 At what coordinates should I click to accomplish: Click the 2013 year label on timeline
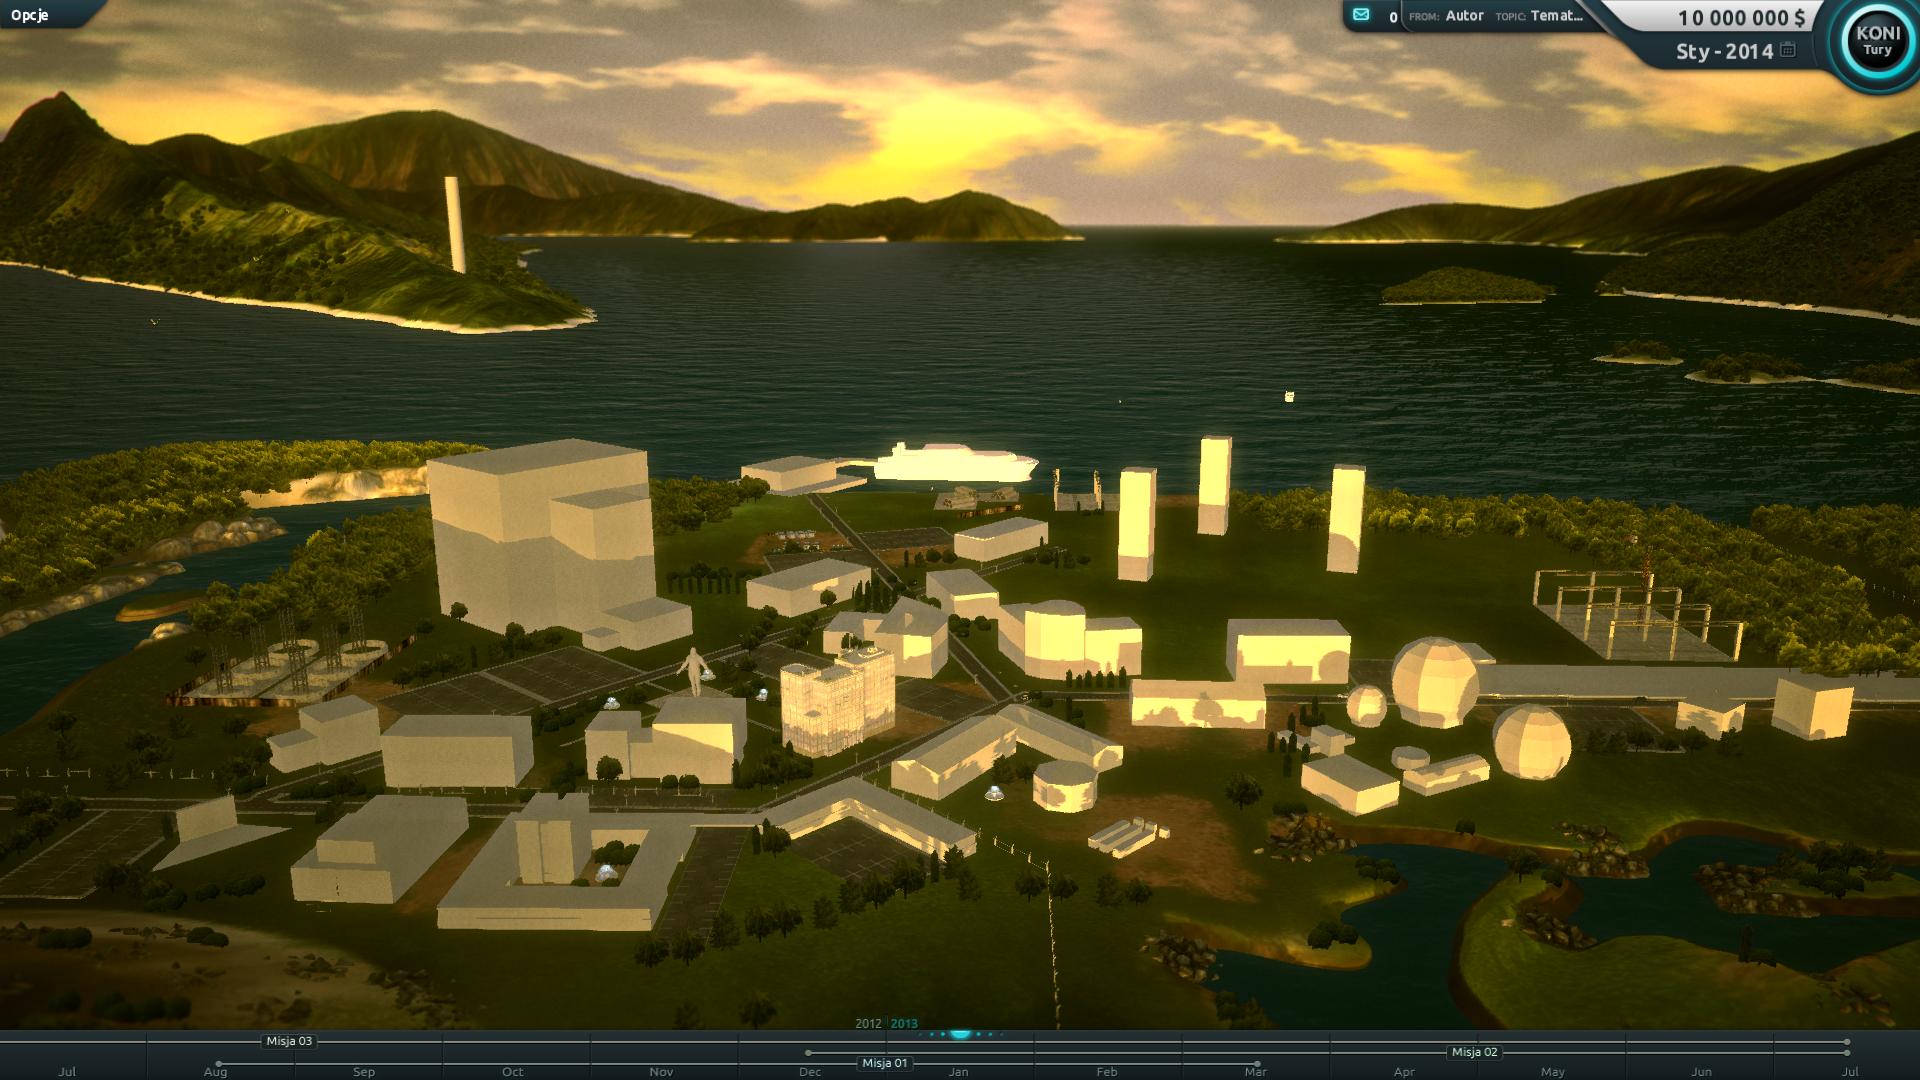904,1024
